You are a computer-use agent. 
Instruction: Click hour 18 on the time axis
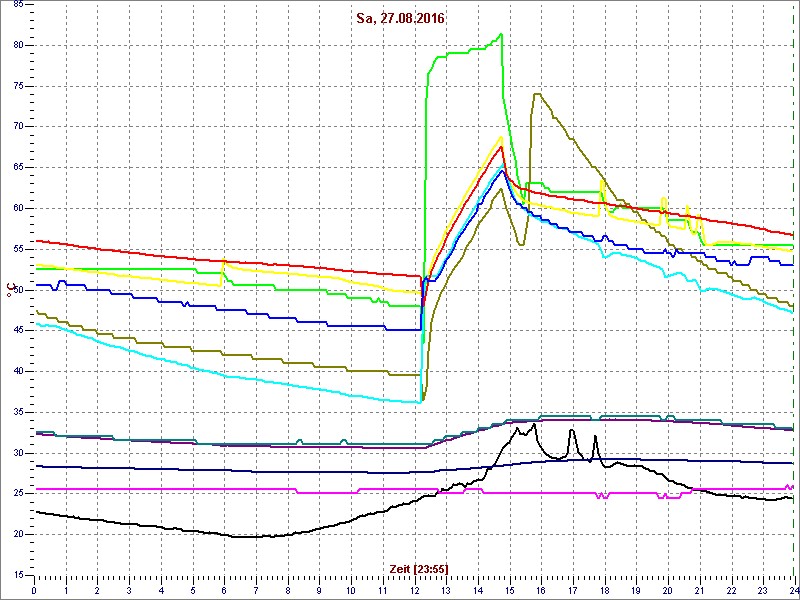tap(605, 589)
